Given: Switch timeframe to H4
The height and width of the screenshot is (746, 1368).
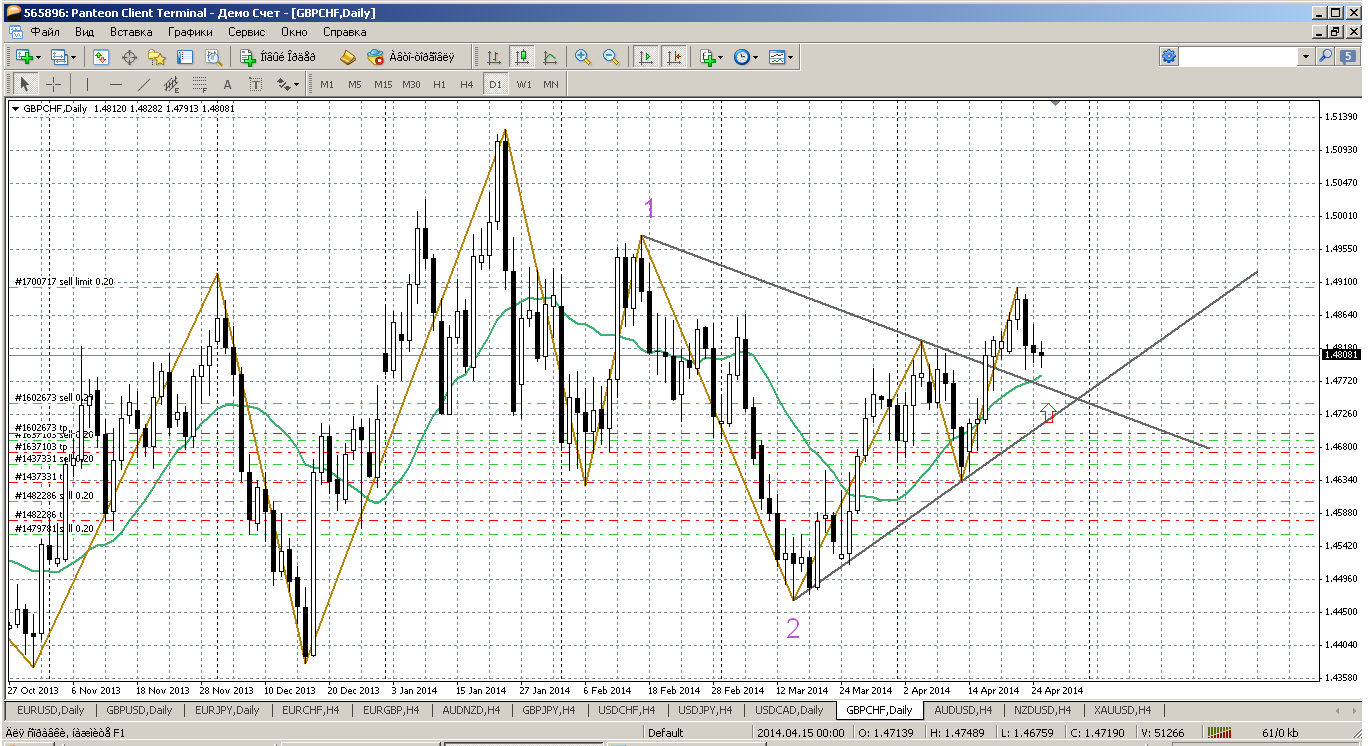Looking at the screenshot, I should [x=467, y=85].
